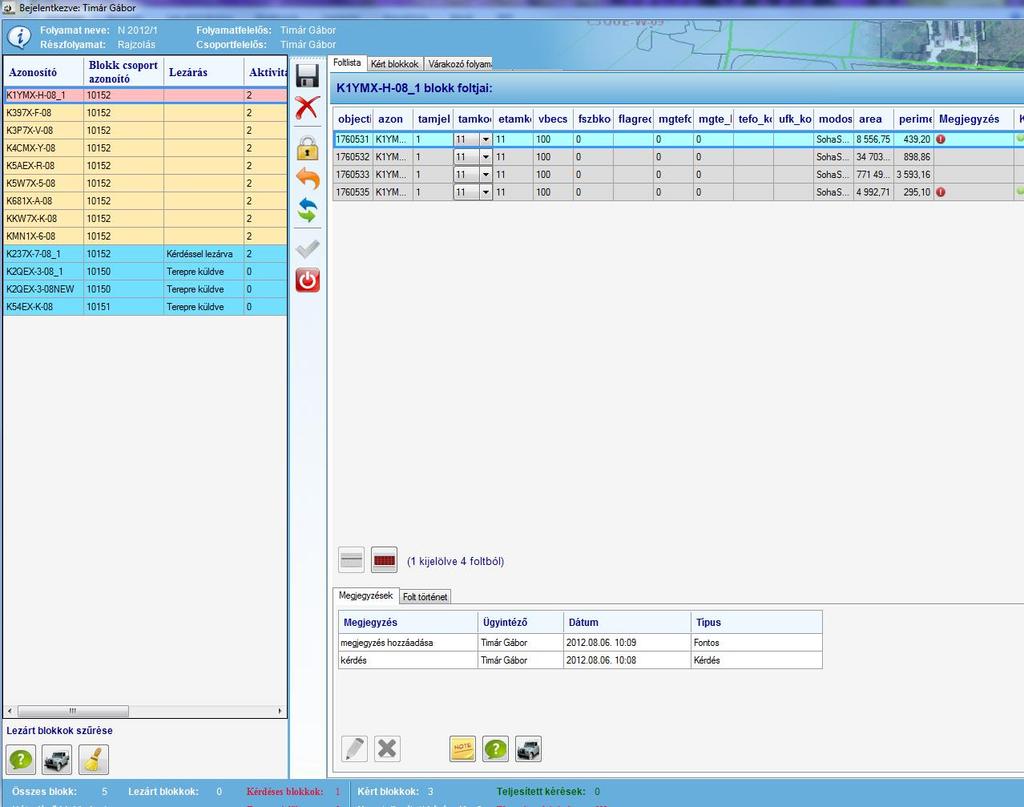This screenshot has height=807, width=1024.
Task: Open the Várakozó folyamatok tab
Action: [x=459, y=64]
